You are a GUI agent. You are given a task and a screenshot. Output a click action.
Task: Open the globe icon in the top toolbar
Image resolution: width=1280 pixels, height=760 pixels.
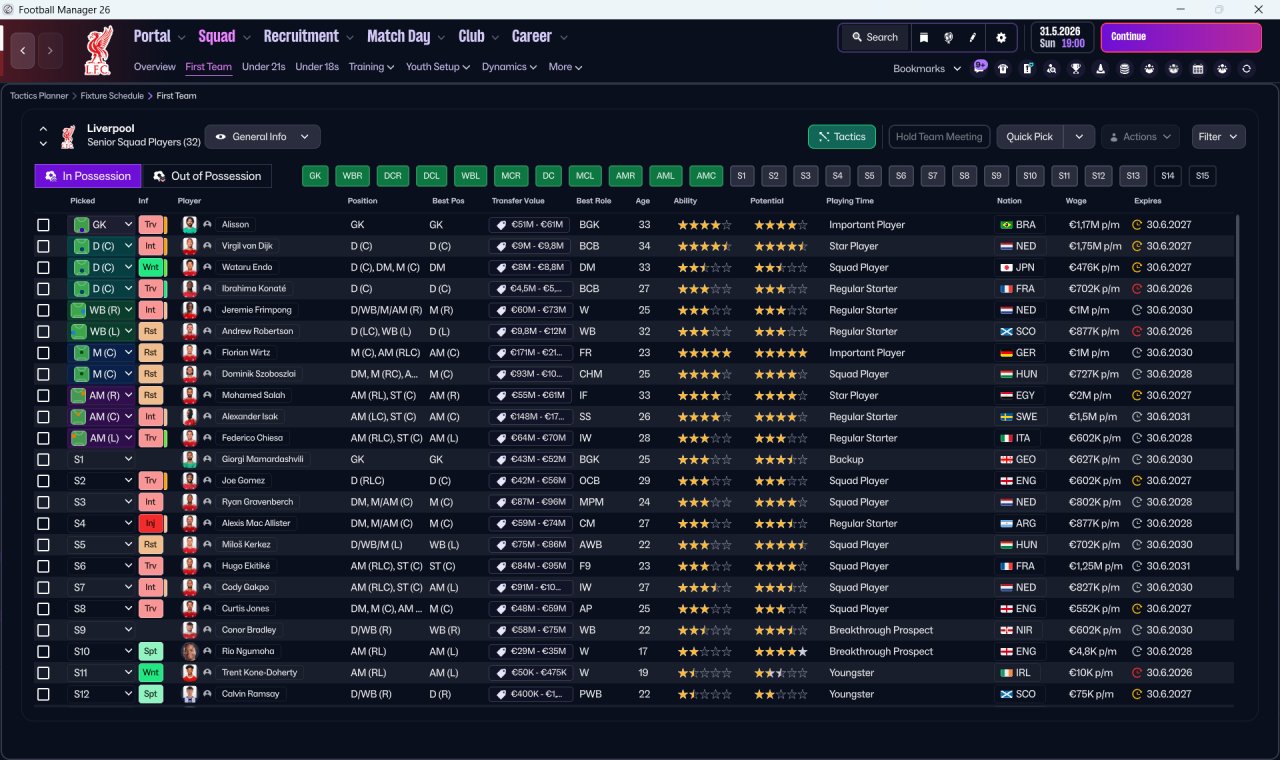pyautogui.click(x=948, y=37)
